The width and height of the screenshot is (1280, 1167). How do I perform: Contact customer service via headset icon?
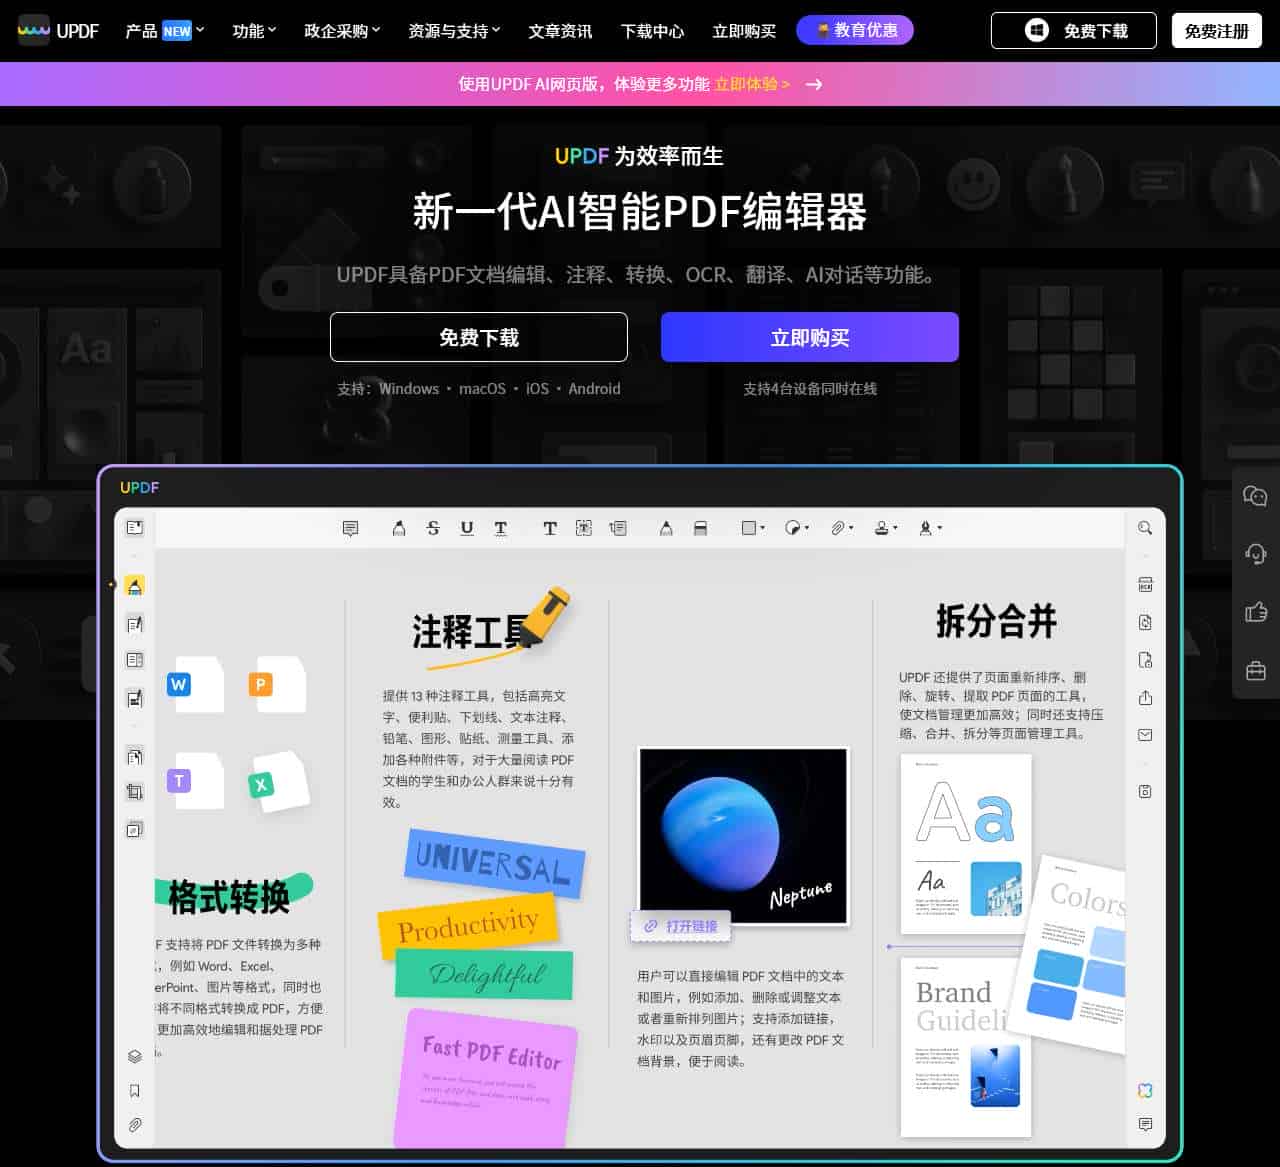1256,554
